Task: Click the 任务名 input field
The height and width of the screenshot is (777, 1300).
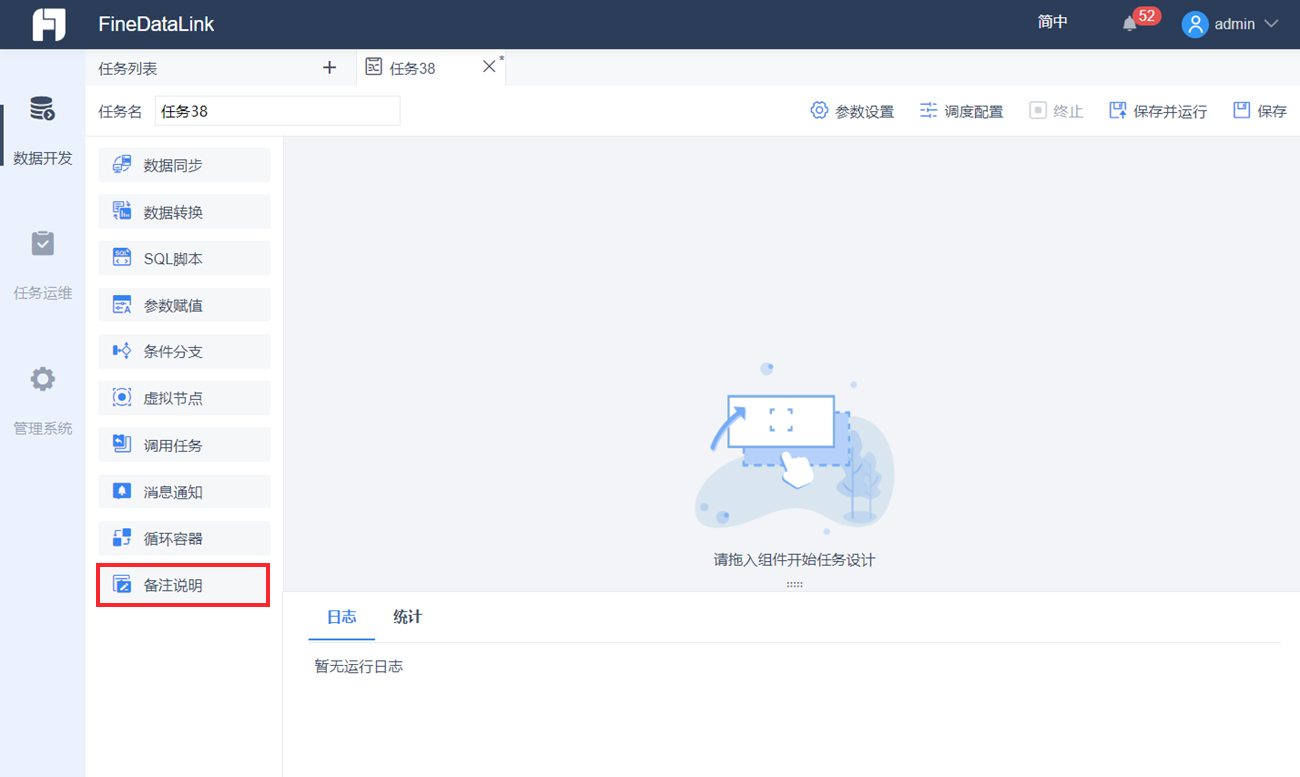Action: coord(277,111)
